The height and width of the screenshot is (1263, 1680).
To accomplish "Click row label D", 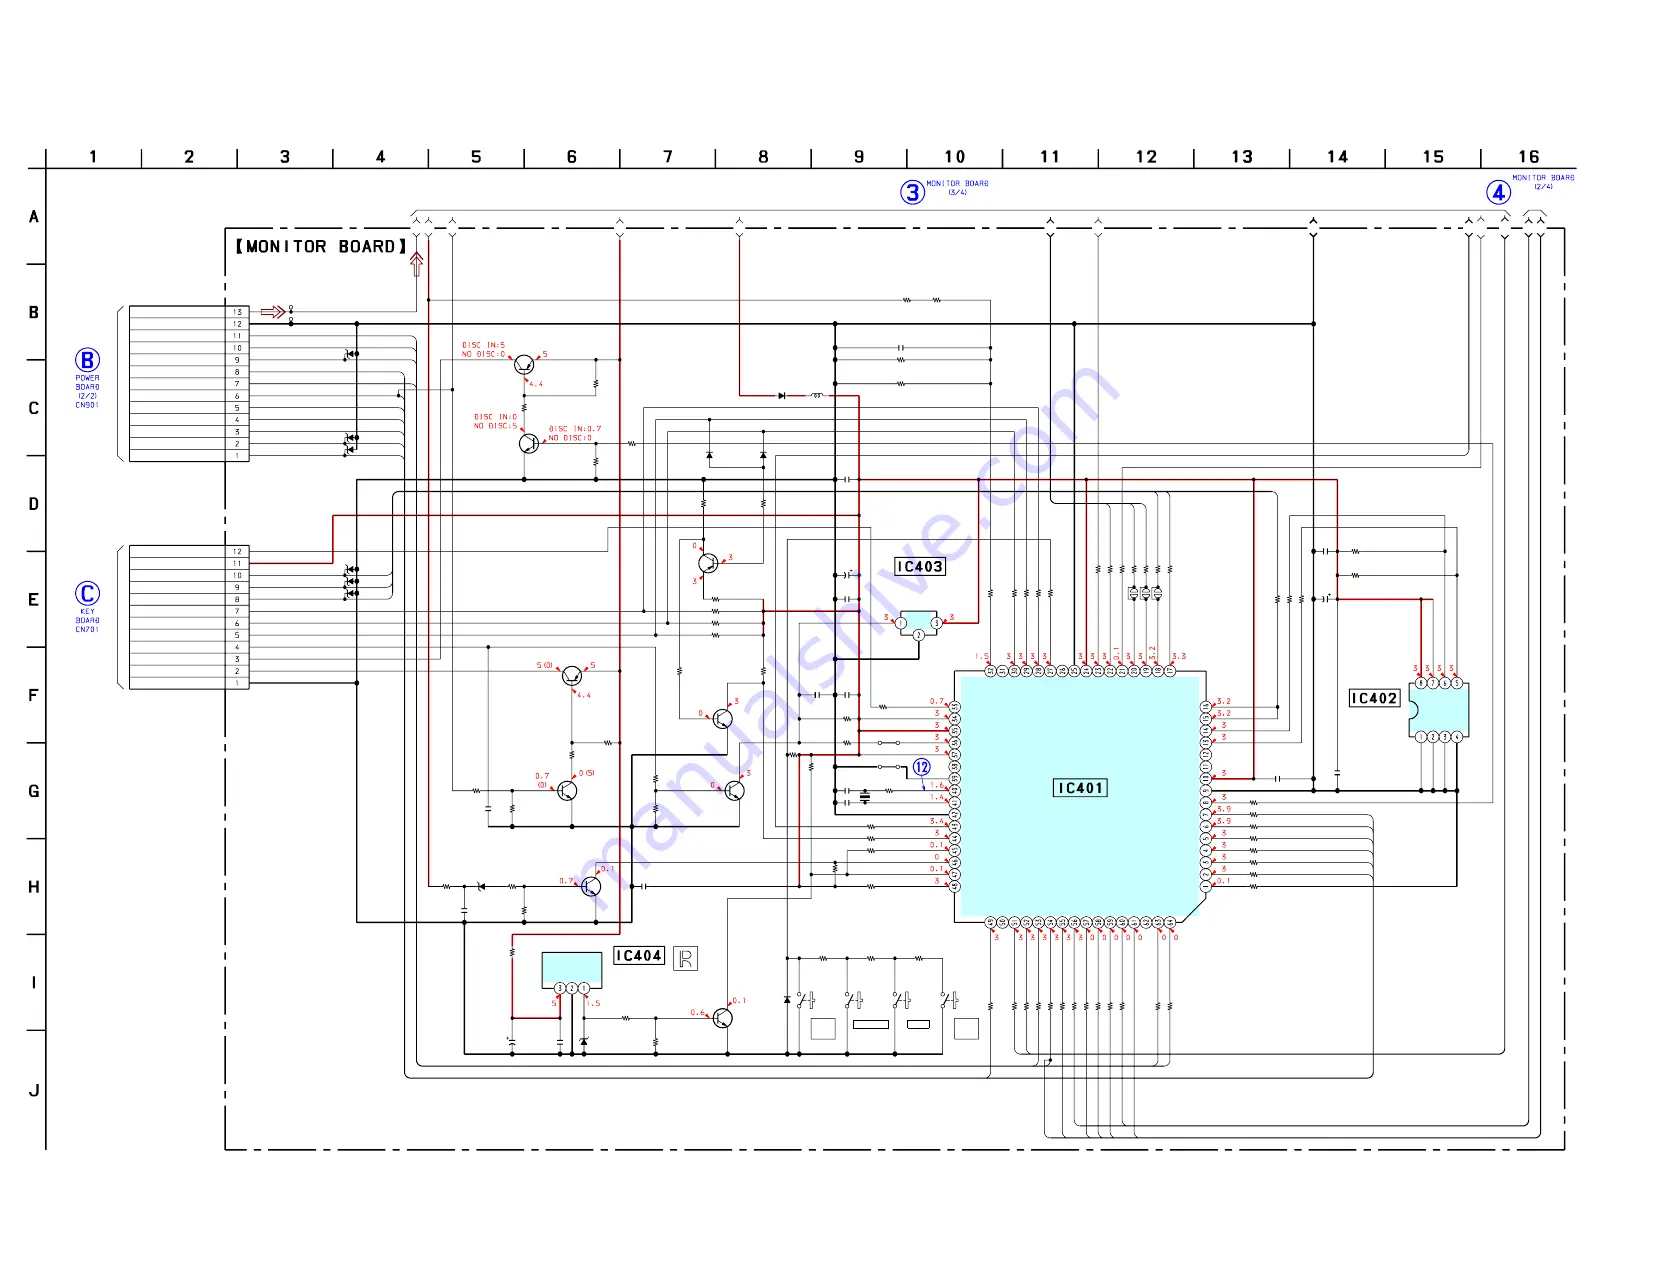I will [x=34, y=504].
